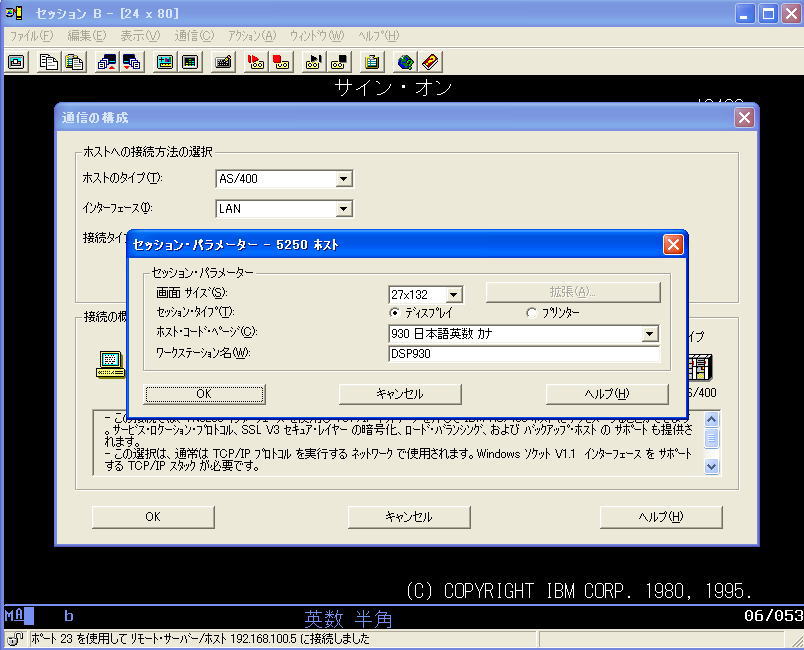This screenshot has height=650, width=804.
Task: Open the color remap toolbar icon
Action: pyautogui.click(x=190, y=62)
